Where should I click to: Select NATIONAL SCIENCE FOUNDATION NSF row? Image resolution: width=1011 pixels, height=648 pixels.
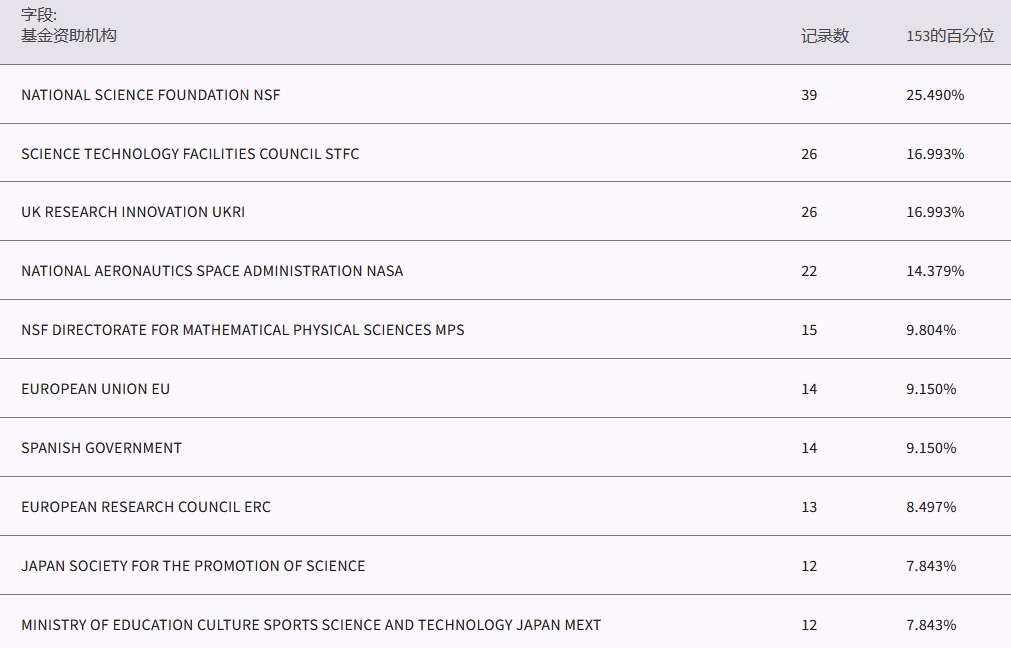coord(151,95)
